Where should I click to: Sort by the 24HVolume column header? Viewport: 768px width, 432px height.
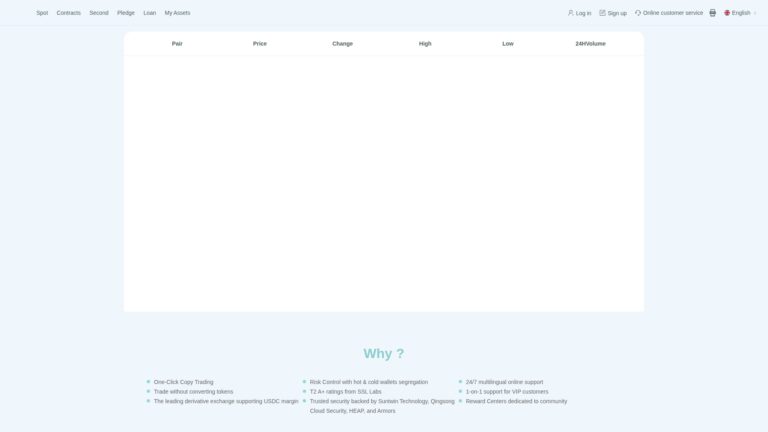pyautogui.click(x=590, y=44)
